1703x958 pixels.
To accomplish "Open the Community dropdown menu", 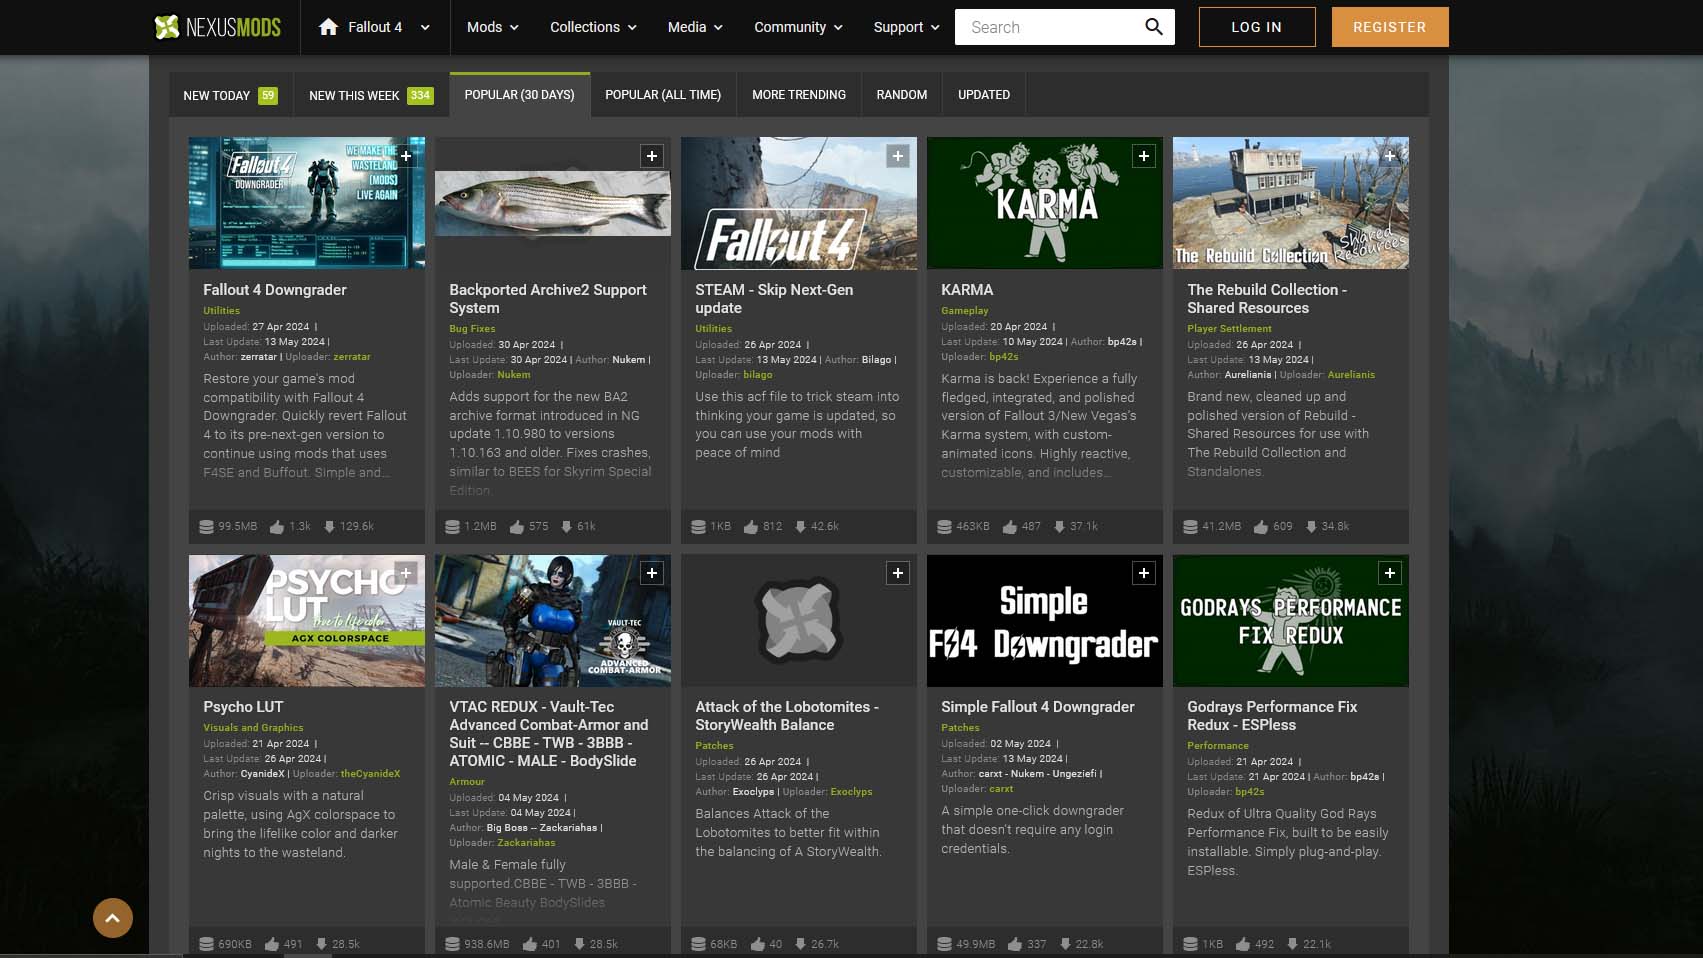I will (x=798, y=27).
